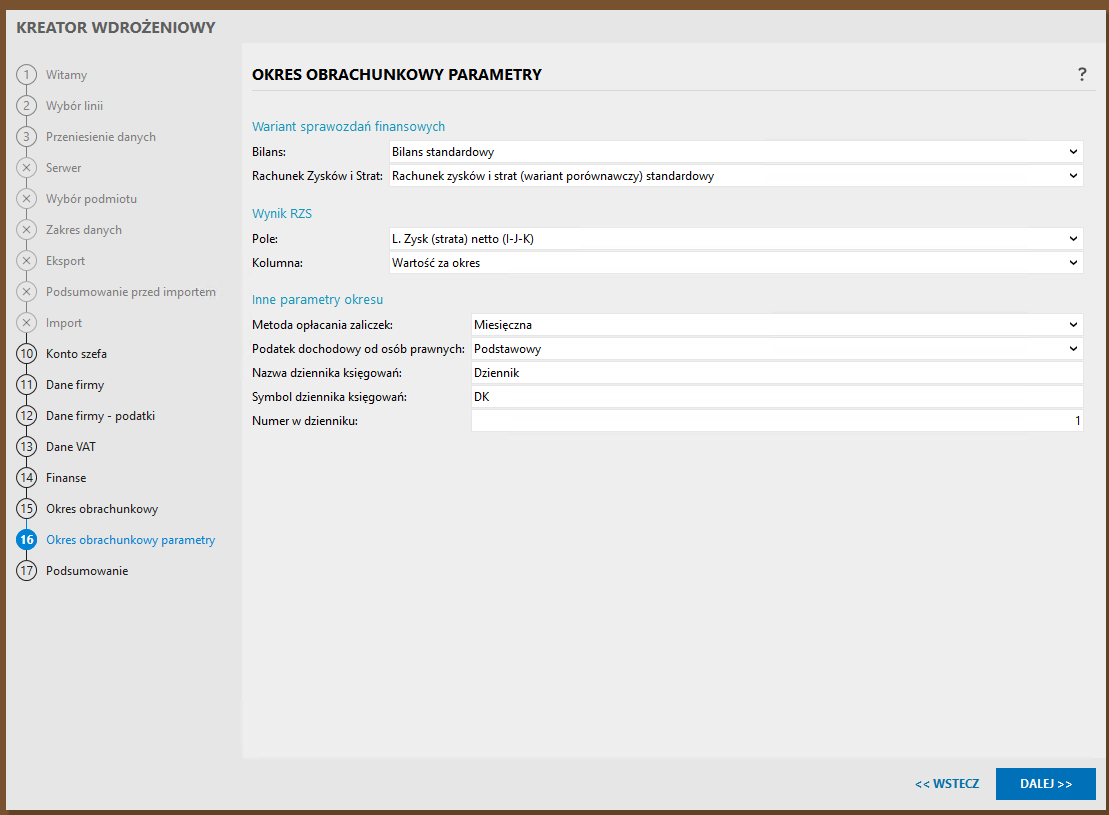
Task: Click step 10 circle icon for Konto szefa
Action: 27,354
